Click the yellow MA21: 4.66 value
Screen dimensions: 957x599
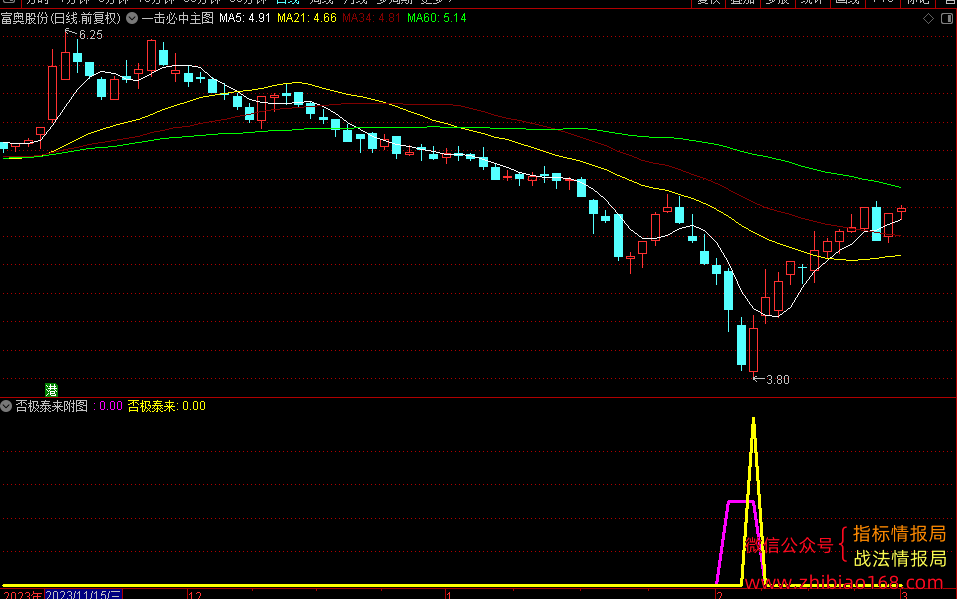306,18
